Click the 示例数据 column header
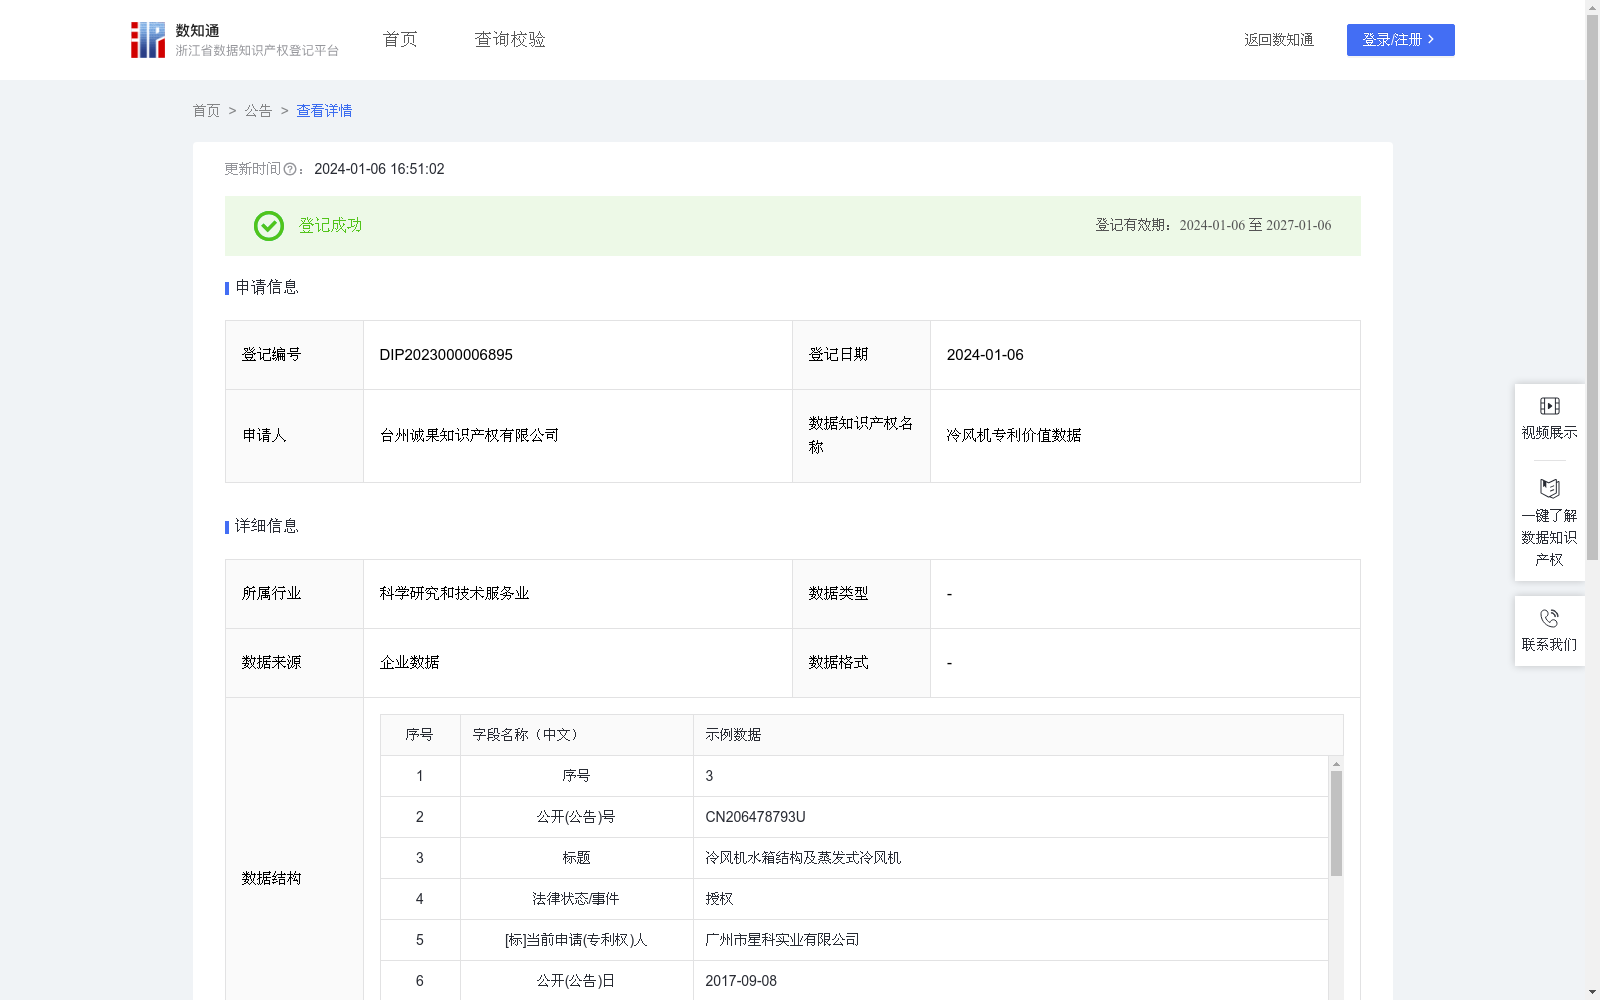1600x1000 pixels. 1018,735
